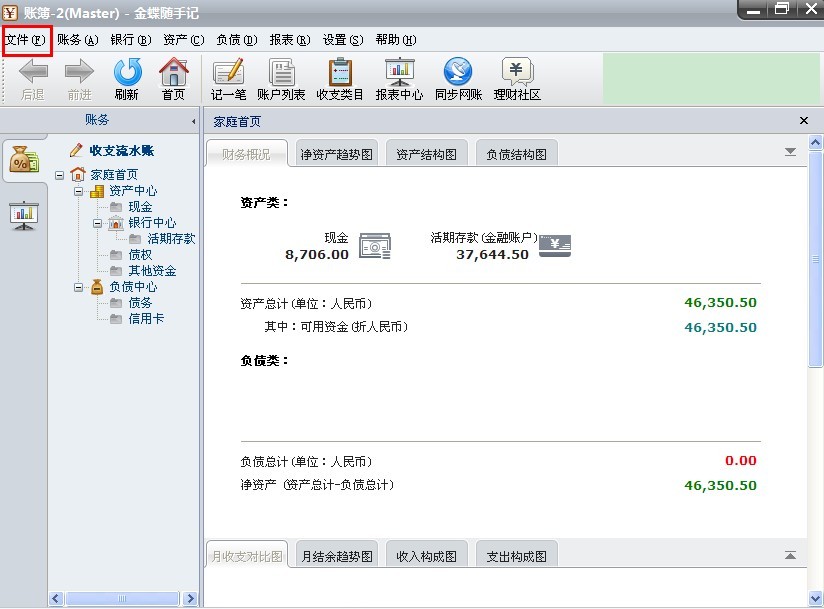The height and width of the screenshot is (609, 824).
Task: Click folder icon beside 现金 tree node
Action: [116, 207]
